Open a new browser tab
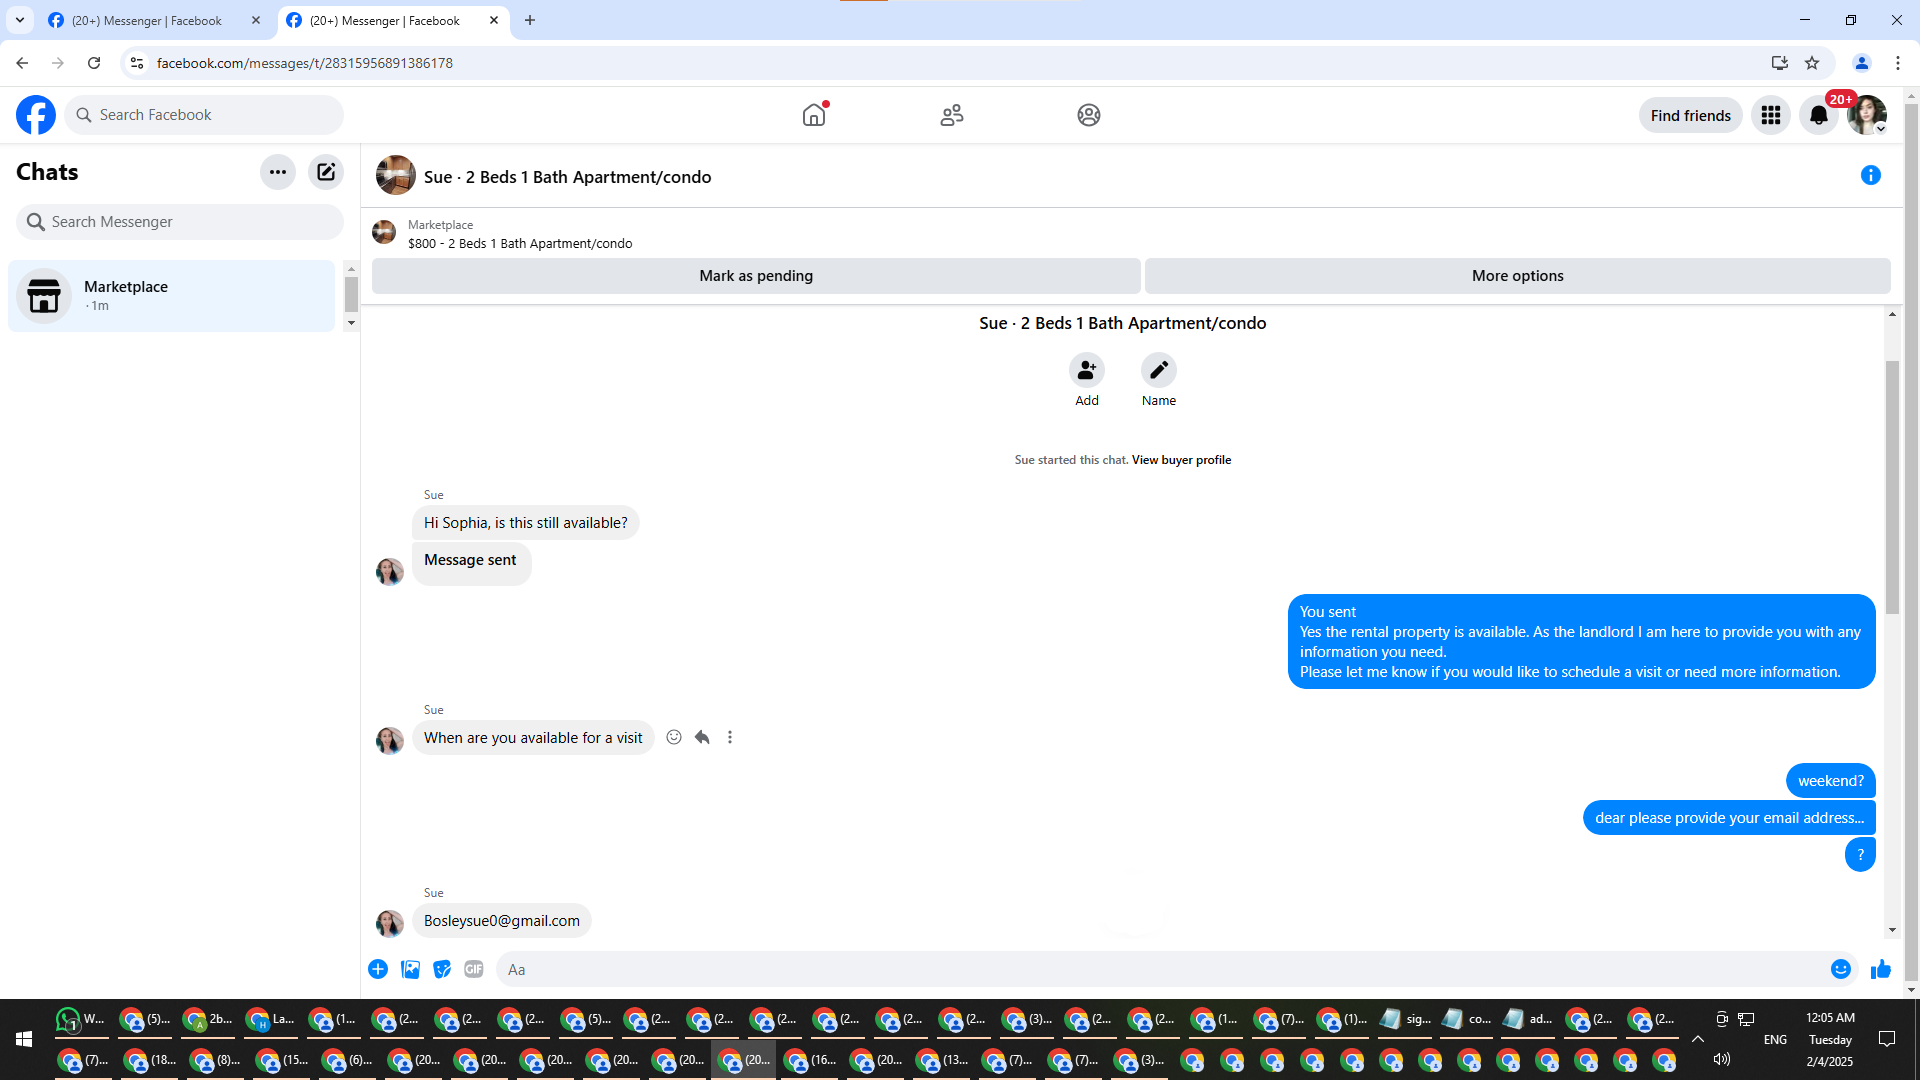Viewport: 1920px width, 1080px height. (x=530, y=20)
